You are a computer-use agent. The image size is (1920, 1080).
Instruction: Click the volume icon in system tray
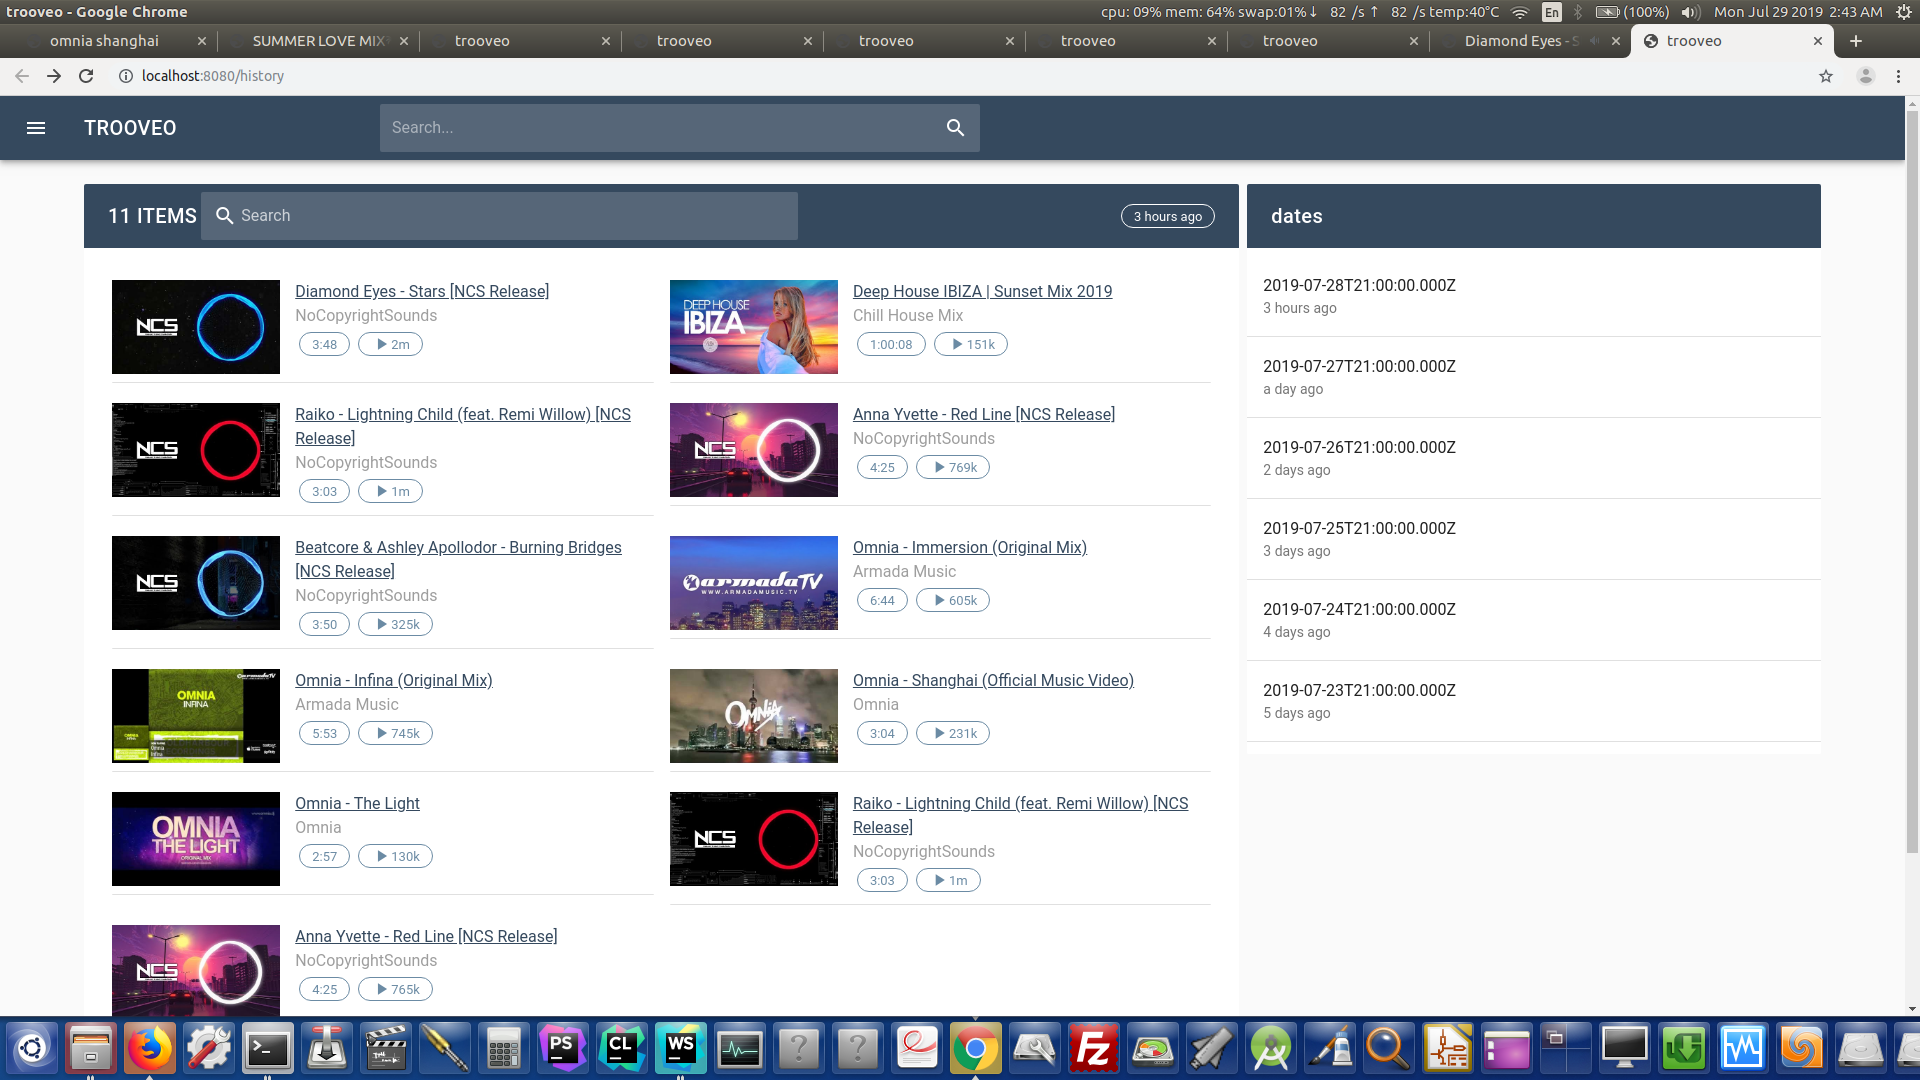tap(1690, 12)
